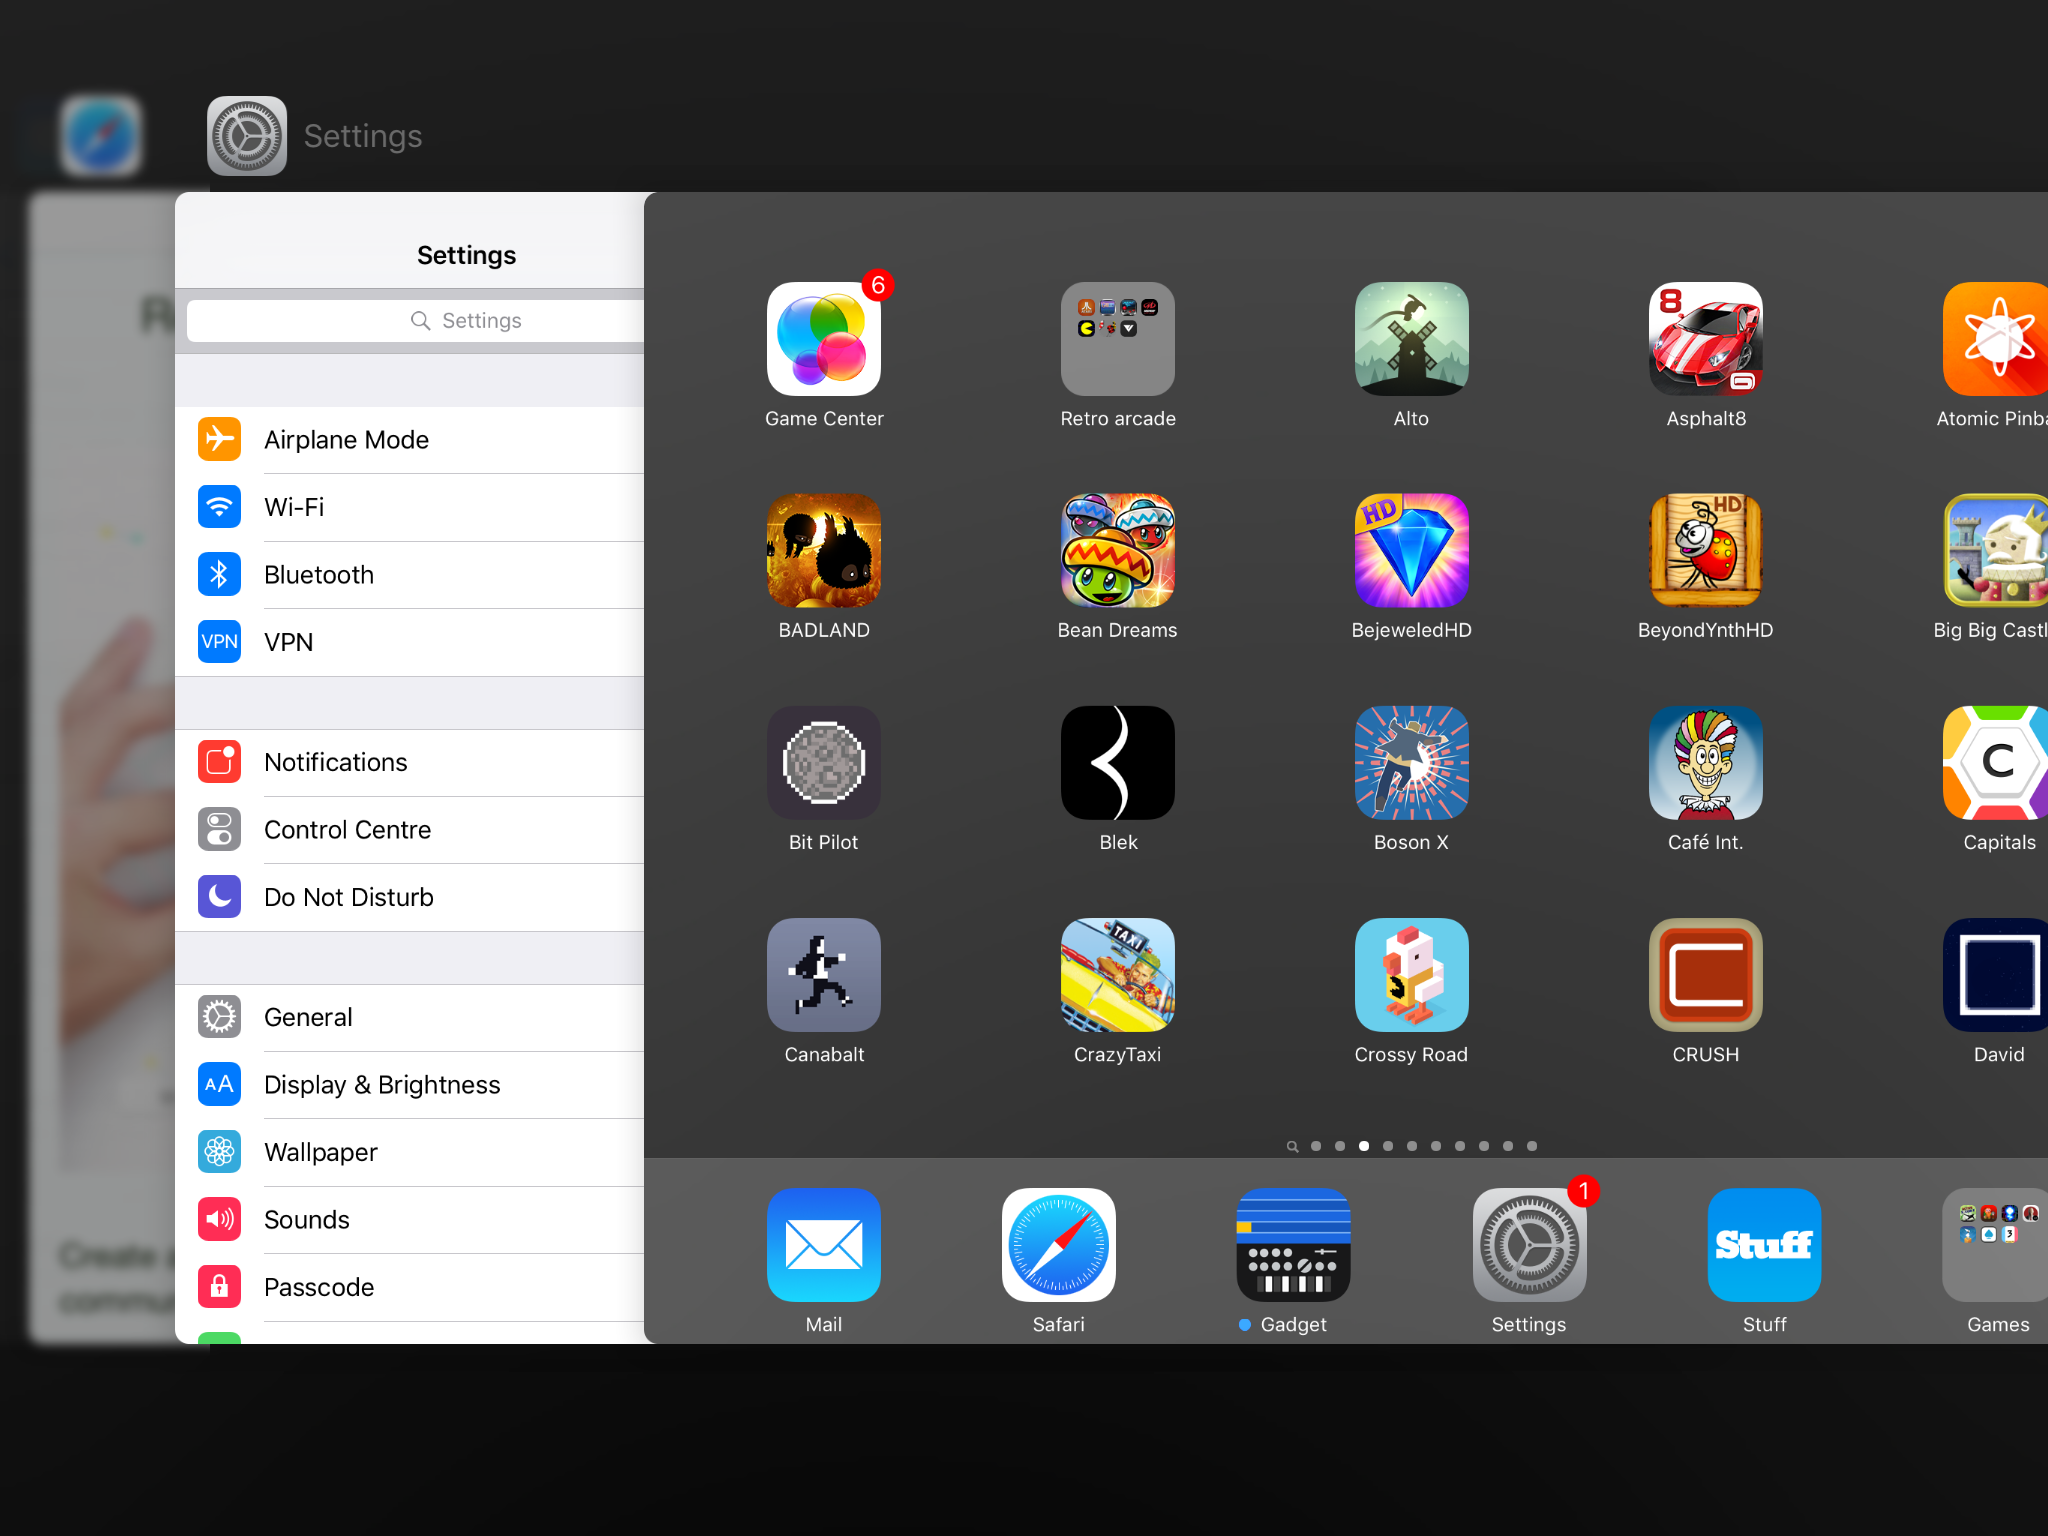Viewport: 2048px width, 1536px height.
Task: Open BeyondYnthHD game
Action: 1706,551
